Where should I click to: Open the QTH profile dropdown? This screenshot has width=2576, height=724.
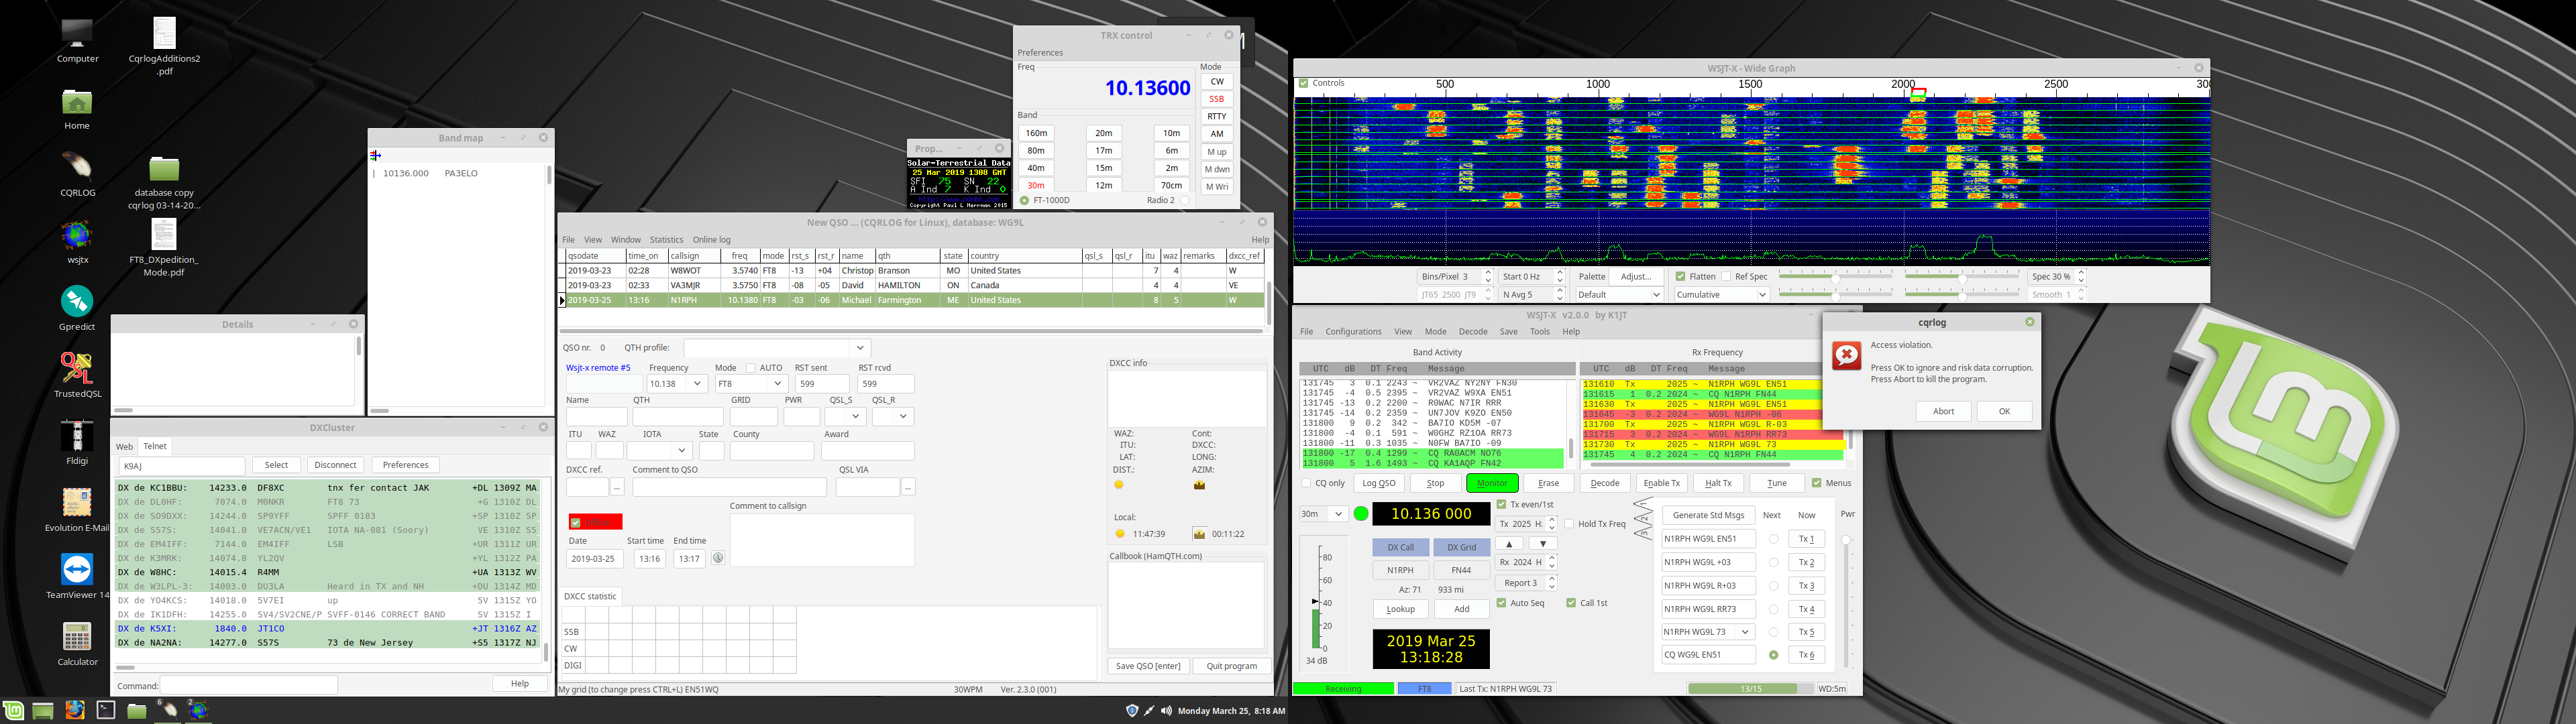coord(859,348)
